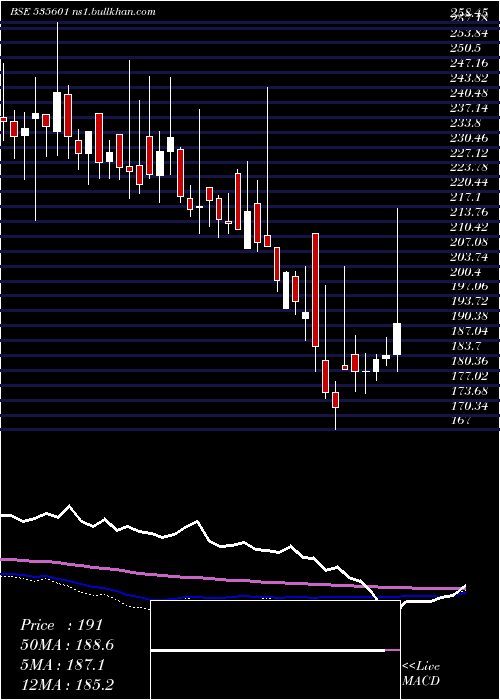Click the 187.04 price axis label

(x=468, y=330)
